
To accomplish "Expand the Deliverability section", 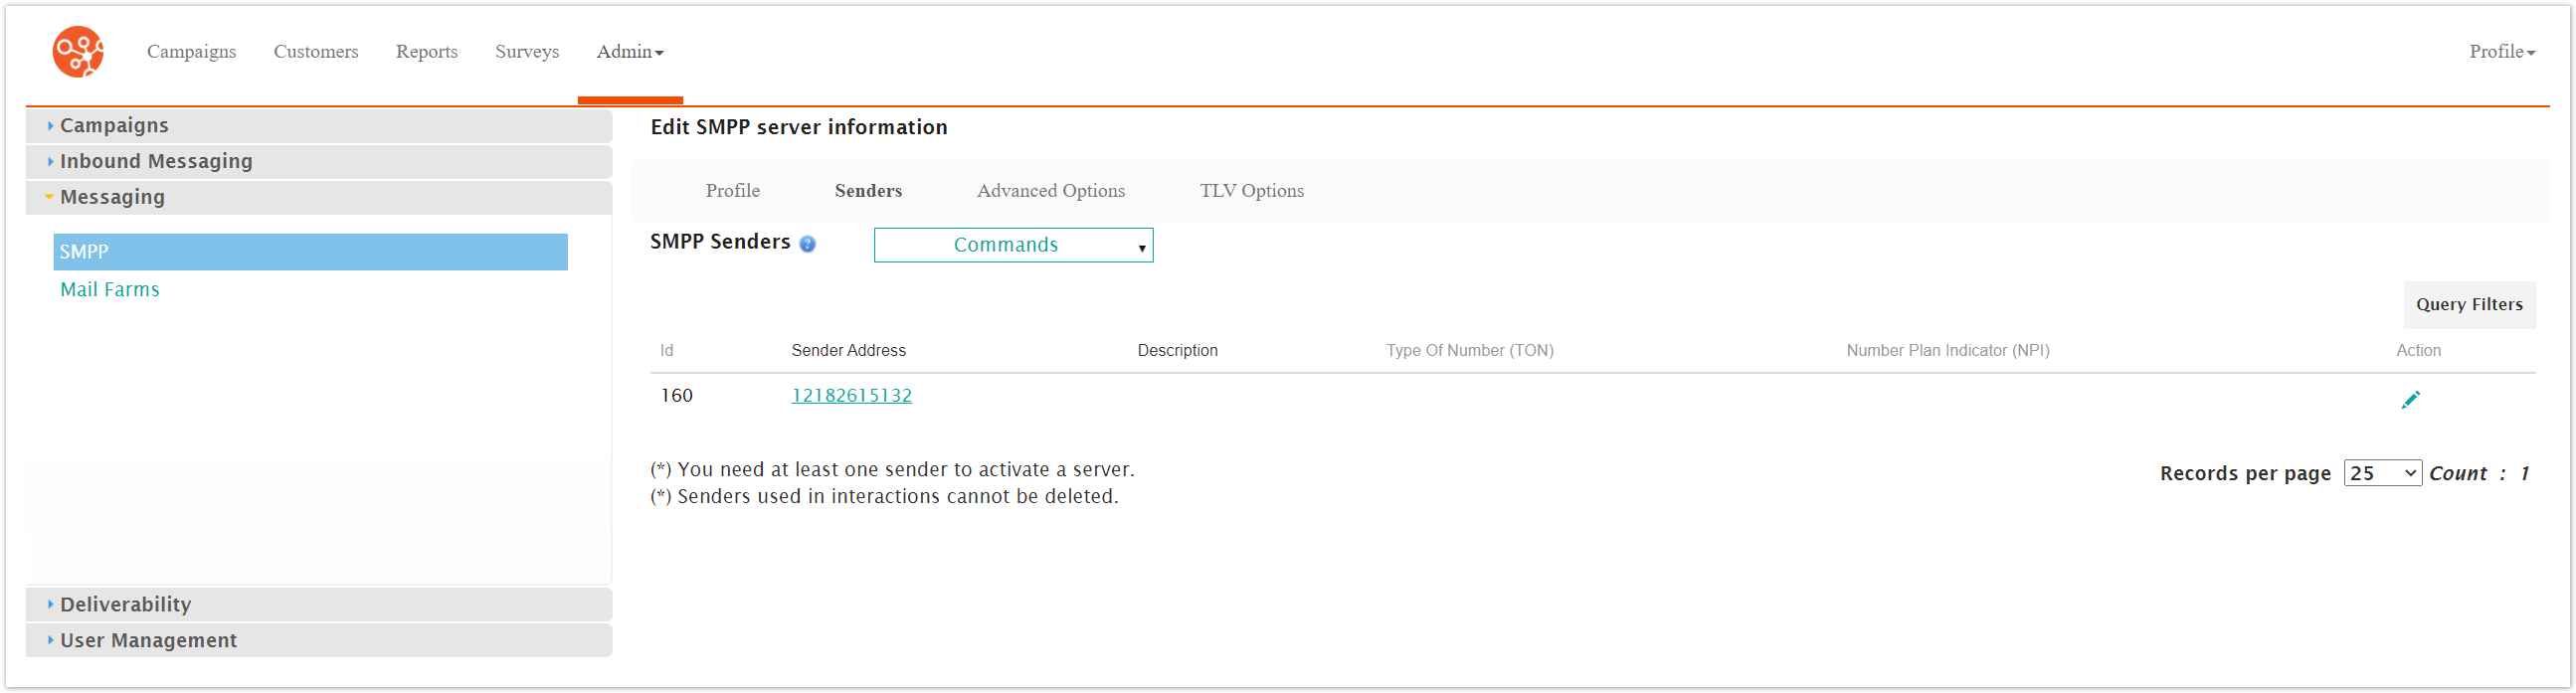I will (x=125, y=605).
